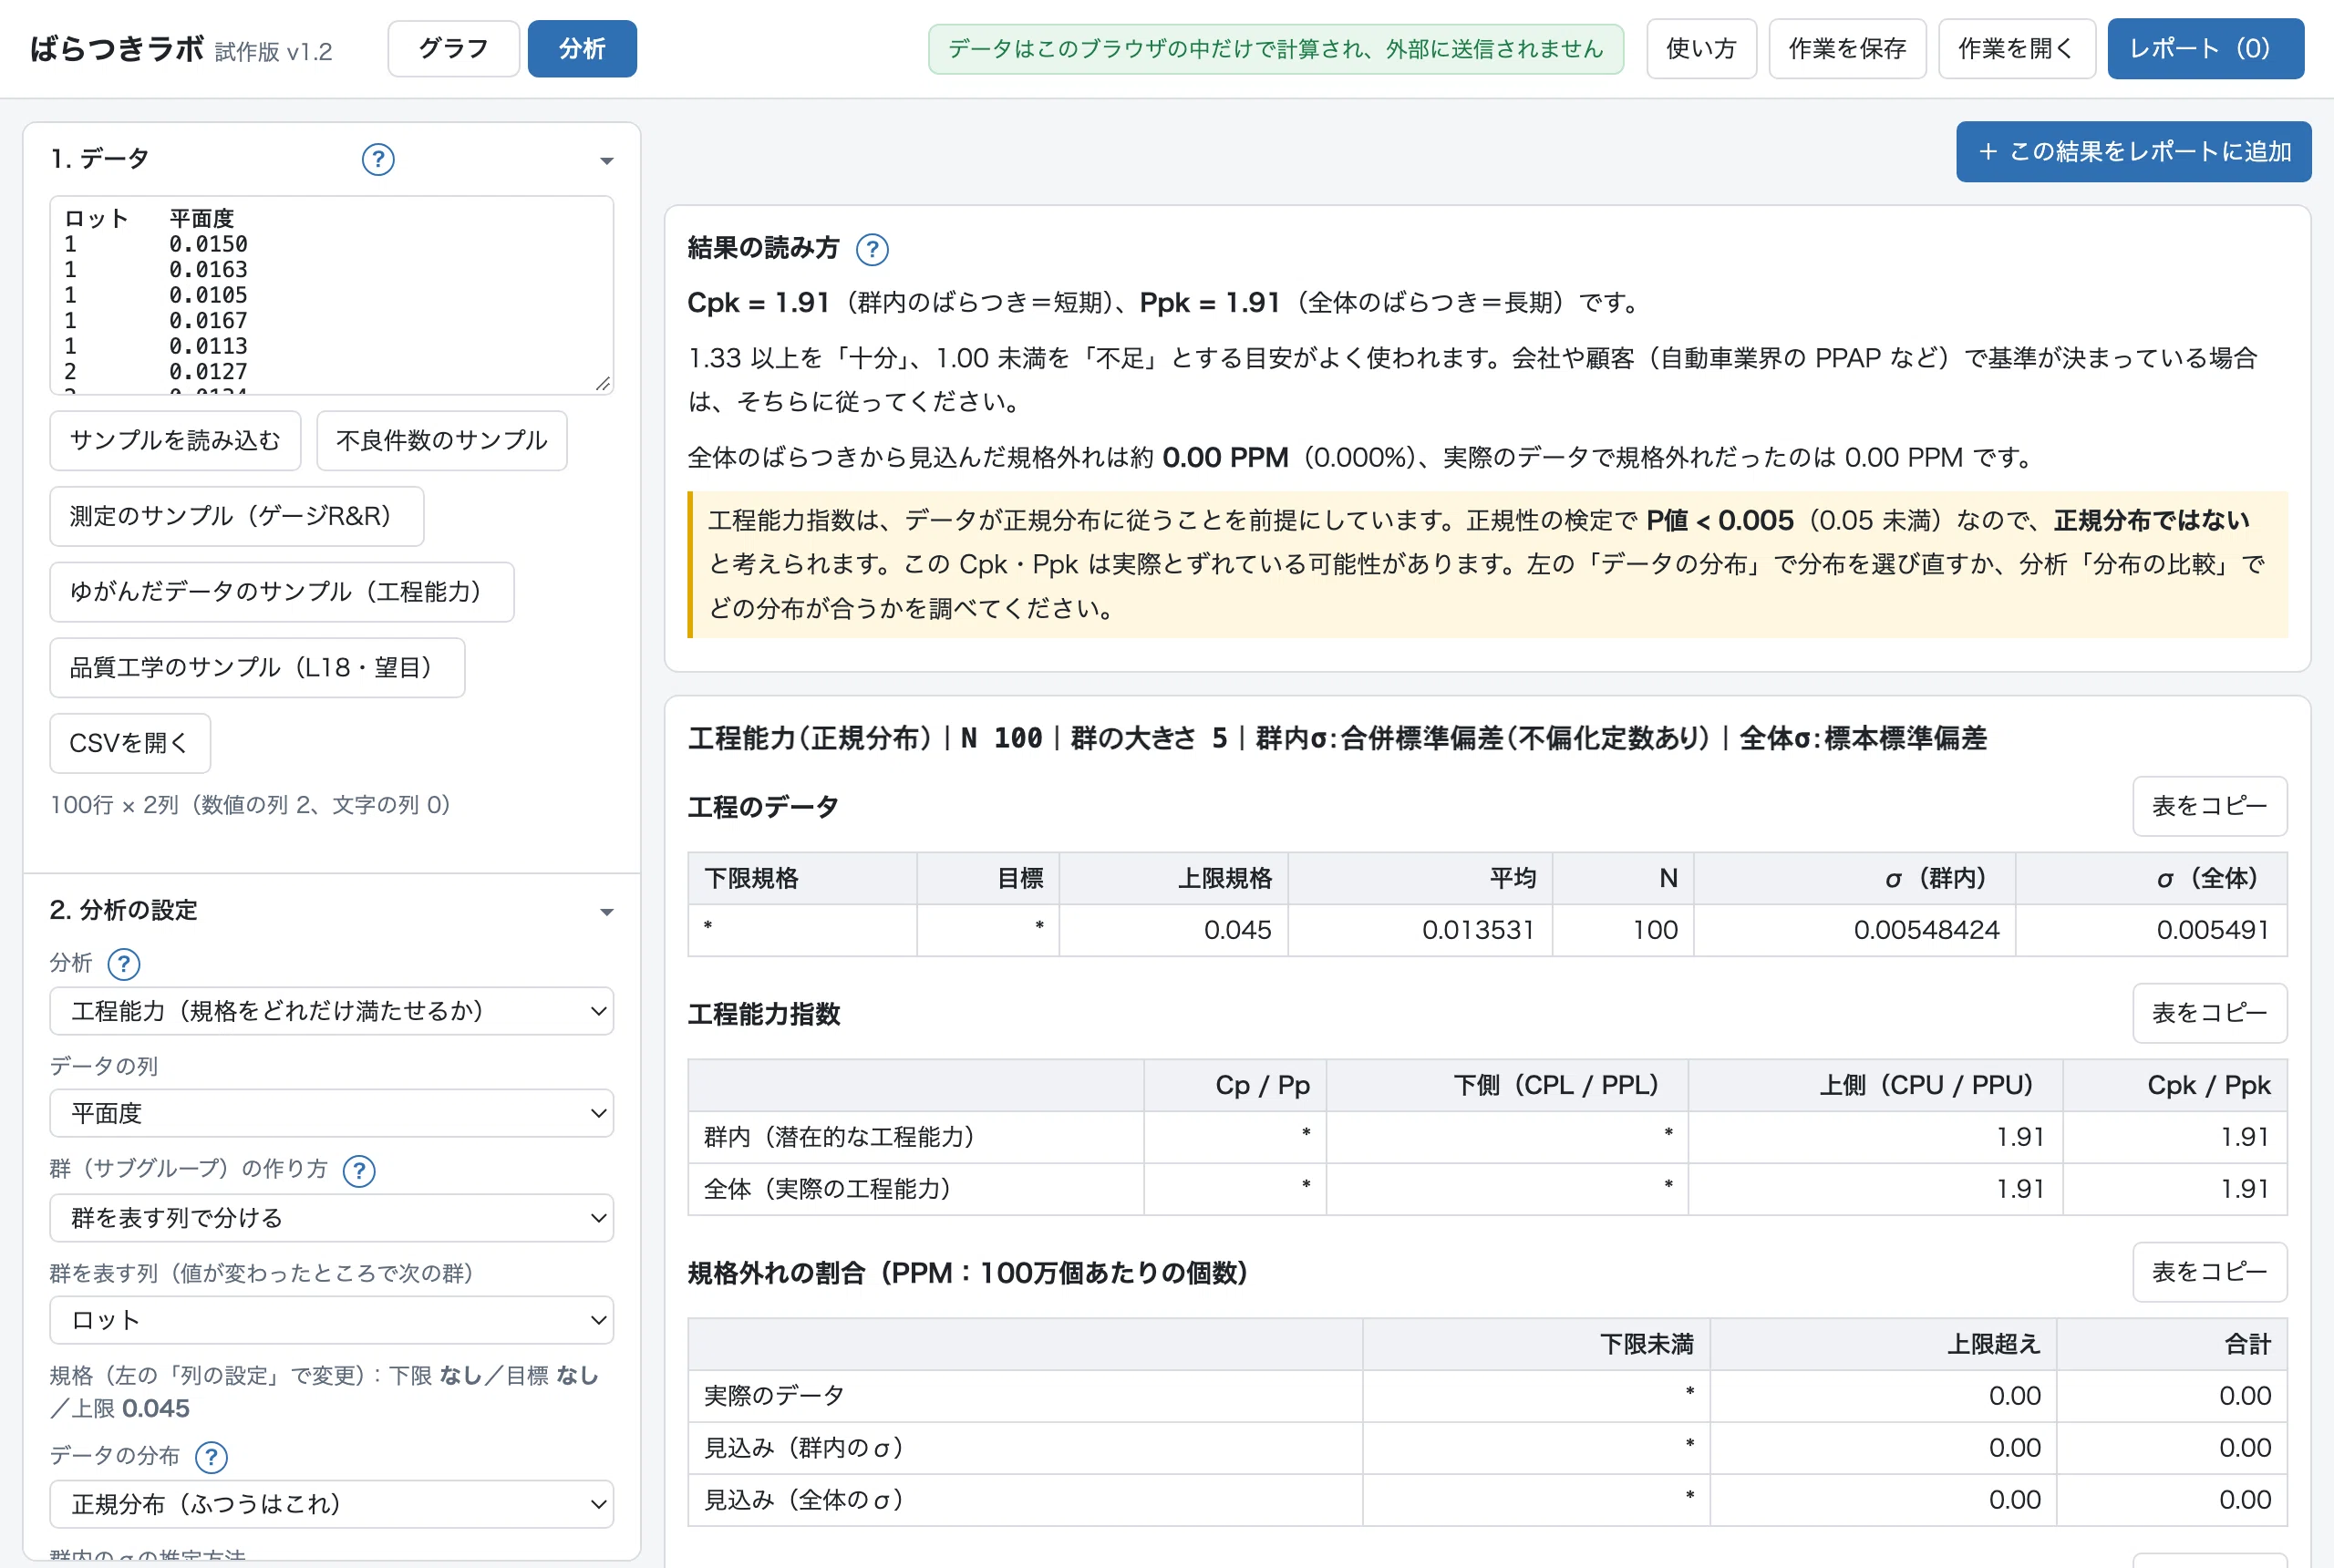Viewport: 2334px width, 1568px height.
Task: Click 作業を開く button
Action: (2016, 48)
